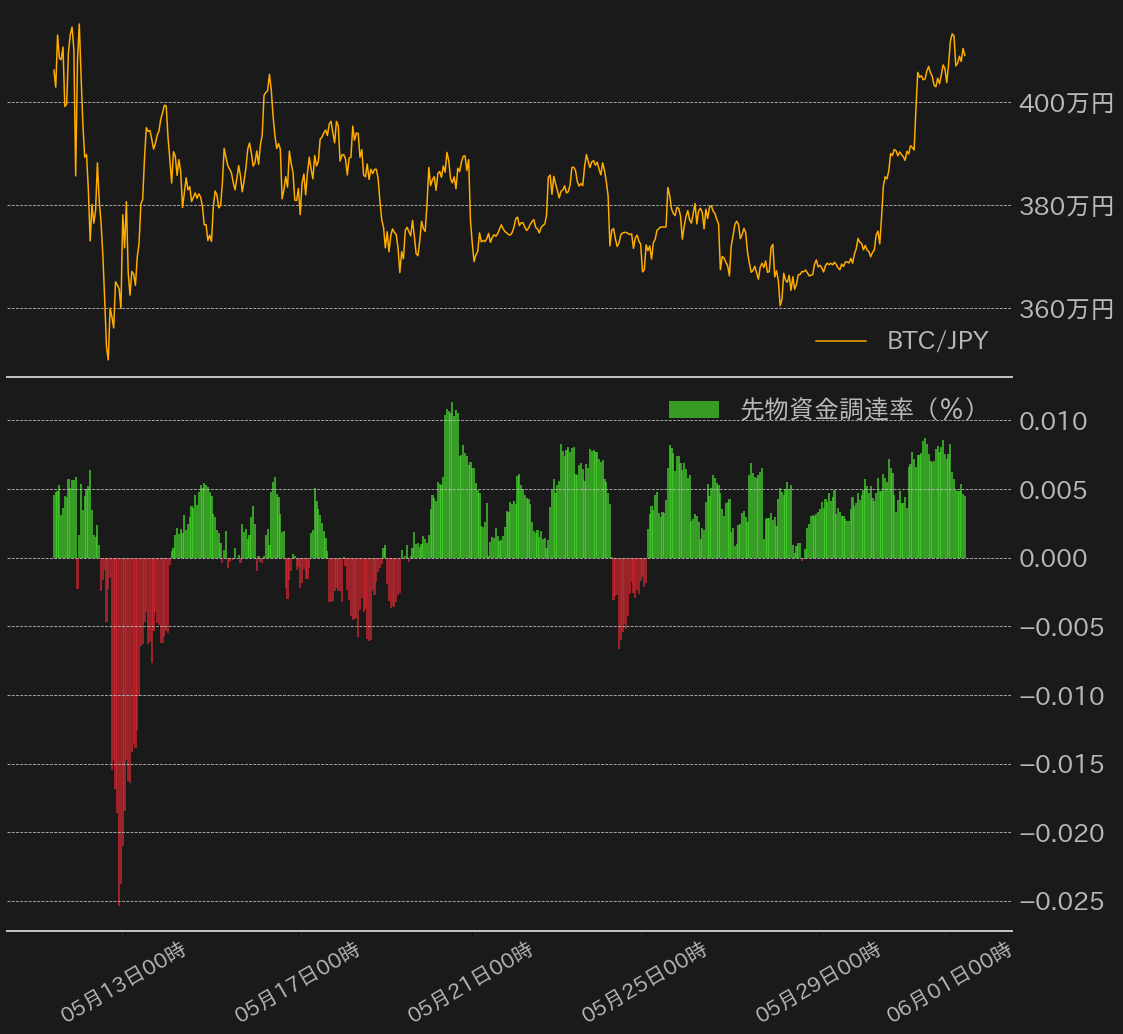Click the green funding rate legend swatch
Image resolution: width=1123 pixels, height=1034 pixels.
coord(693,410)
